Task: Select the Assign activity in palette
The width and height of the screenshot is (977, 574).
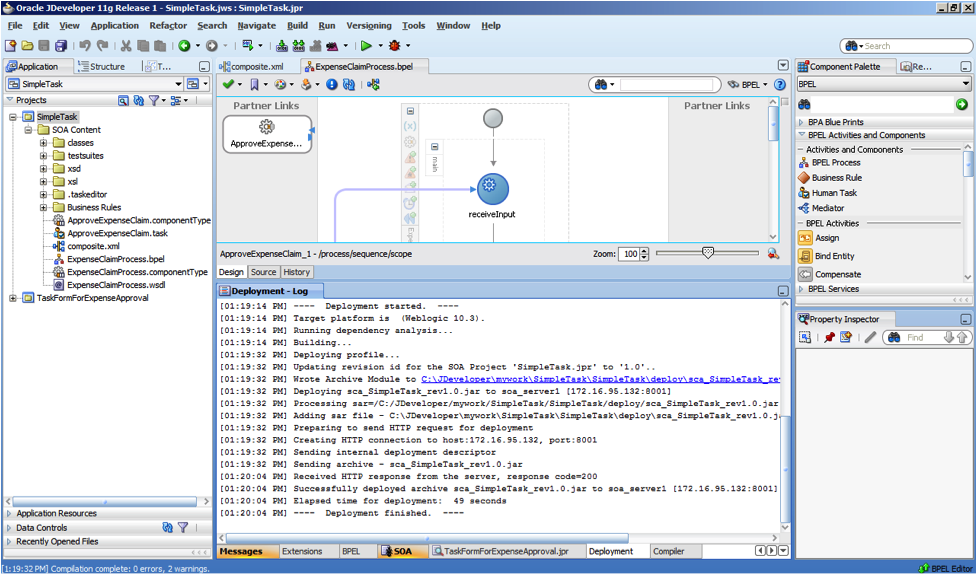Action: pyautogui.click(x=826, y=238)
